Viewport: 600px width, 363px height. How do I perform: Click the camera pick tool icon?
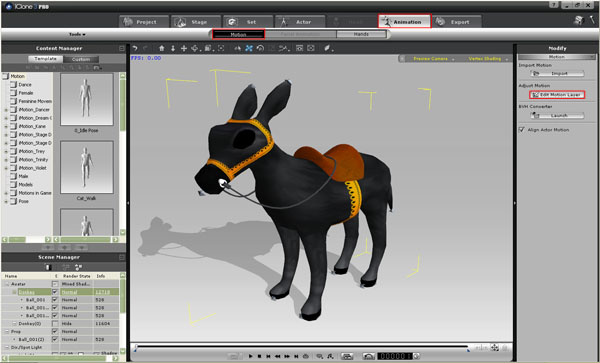tap(238, 48)
